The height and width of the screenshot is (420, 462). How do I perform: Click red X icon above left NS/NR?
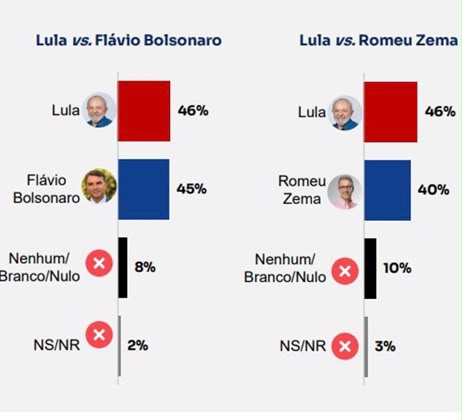99,335
